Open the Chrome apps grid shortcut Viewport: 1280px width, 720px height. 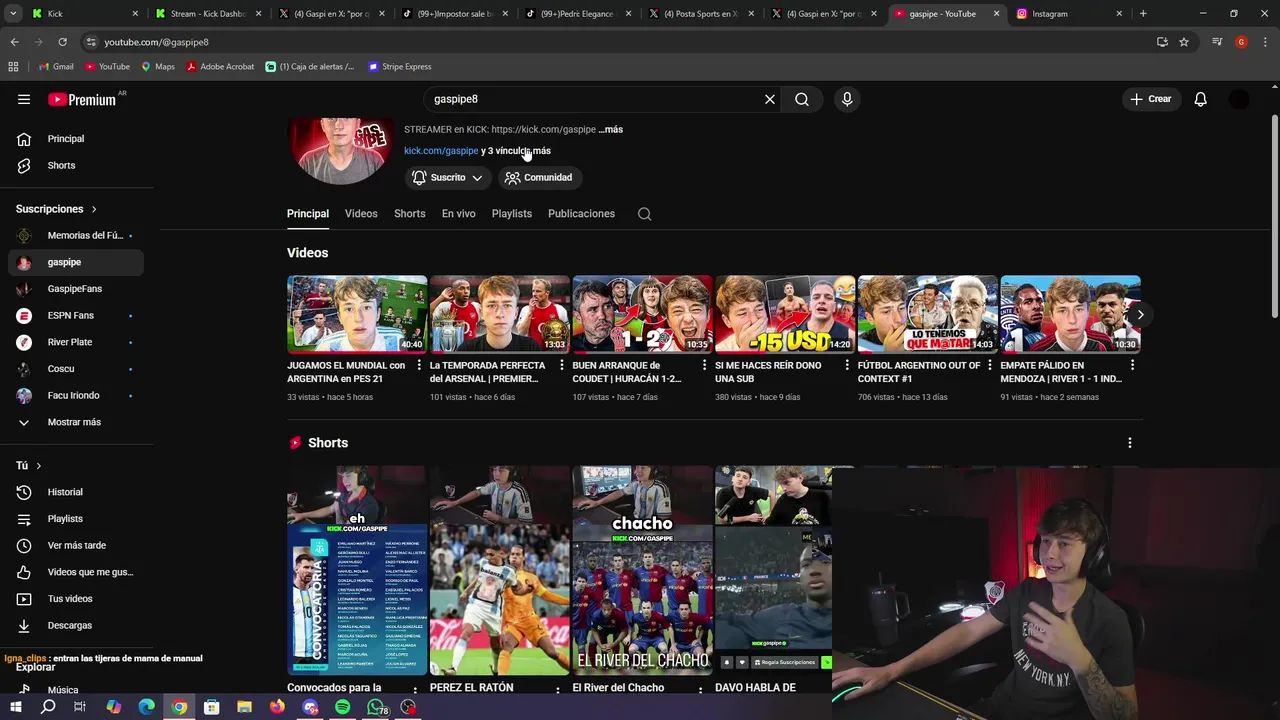pyautogui.click(x=13, y=67)
